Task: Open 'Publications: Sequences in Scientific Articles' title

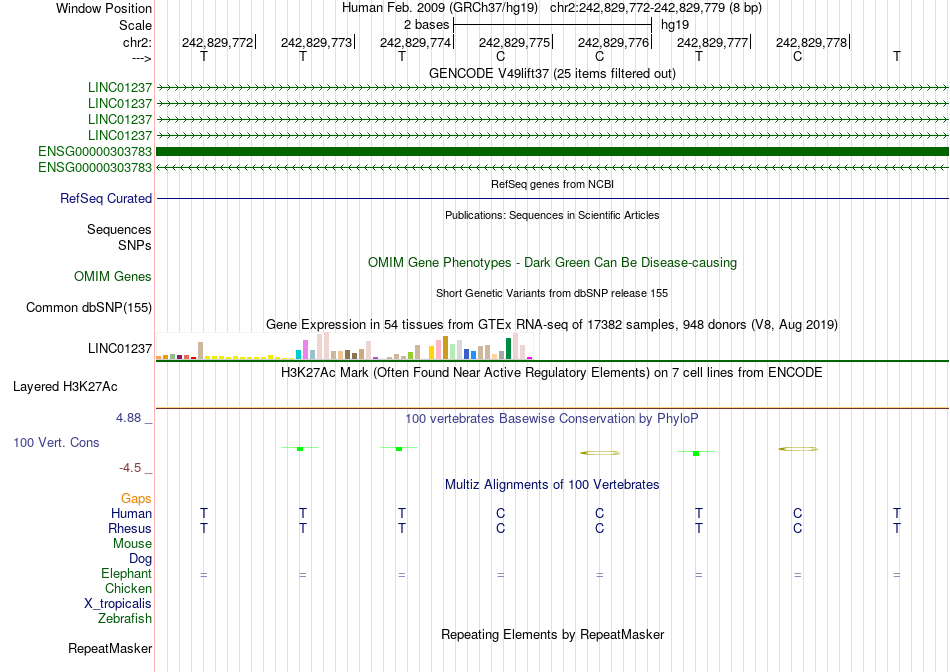Action: pyautogui.click(x=552, y=215)
